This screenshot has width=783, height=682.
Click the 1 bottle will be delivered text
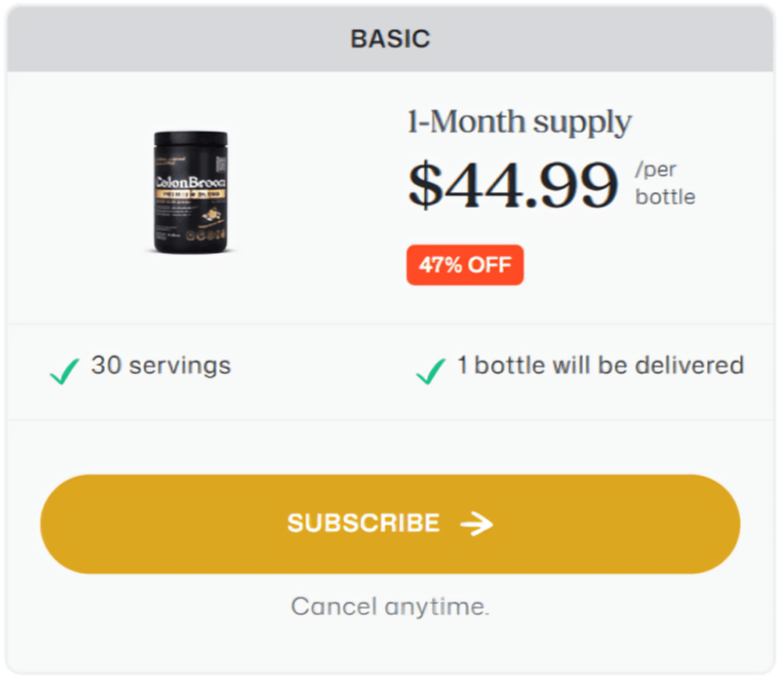click(x=600, y=366)
